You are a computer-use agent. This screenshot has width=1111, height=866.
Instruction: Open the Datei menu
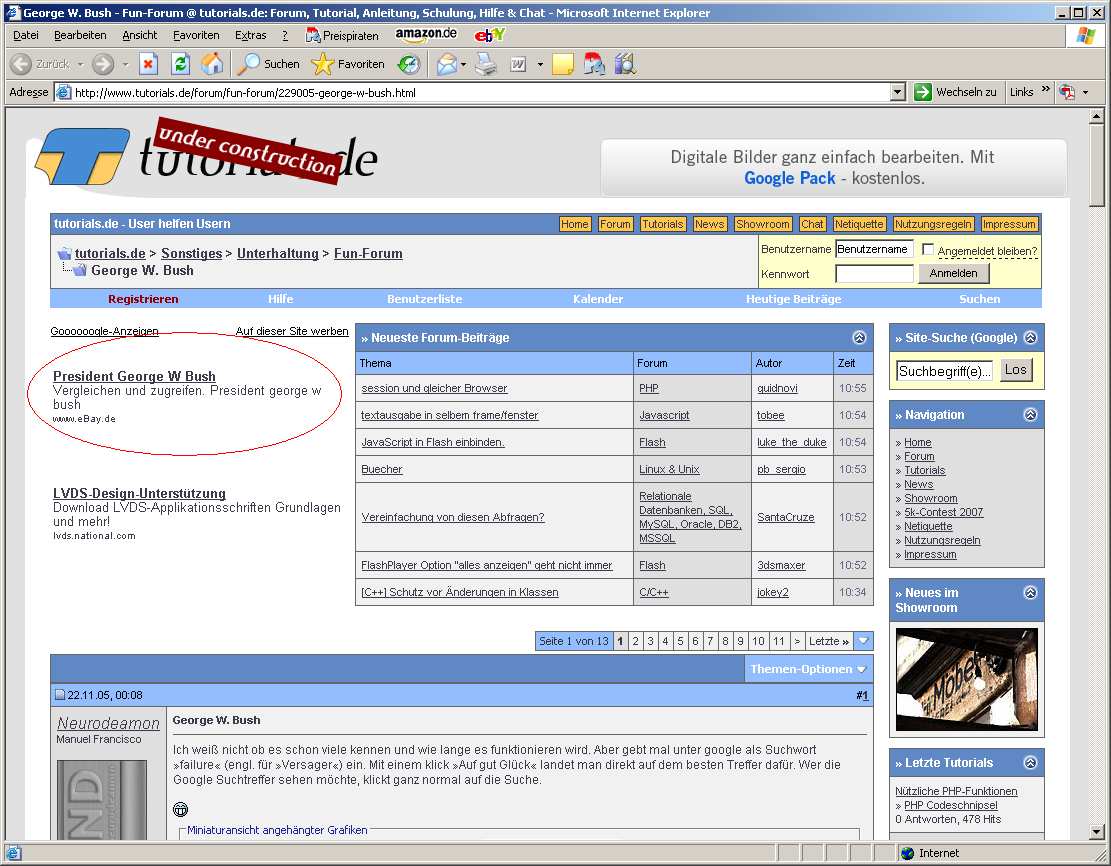point(26,35)
